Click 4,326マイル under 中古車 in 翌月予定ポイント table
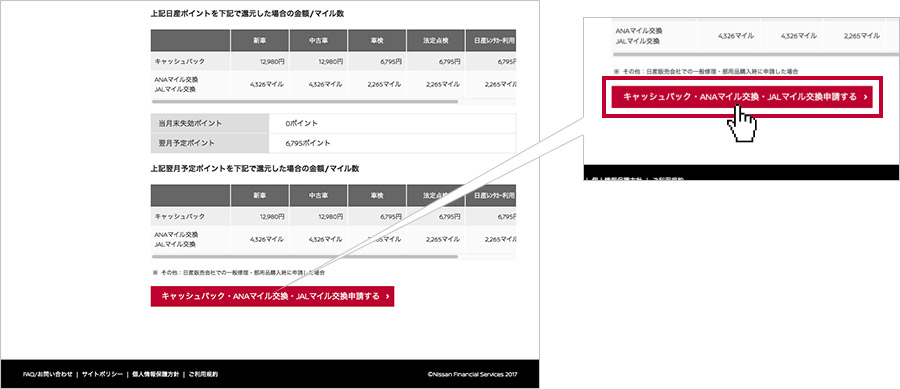 [325, 239]
